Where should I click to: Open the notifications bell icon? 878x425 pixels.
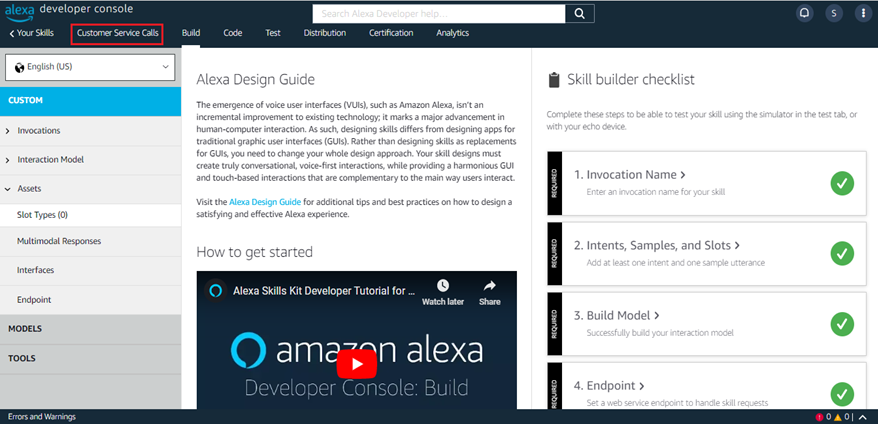coord(804,13)
